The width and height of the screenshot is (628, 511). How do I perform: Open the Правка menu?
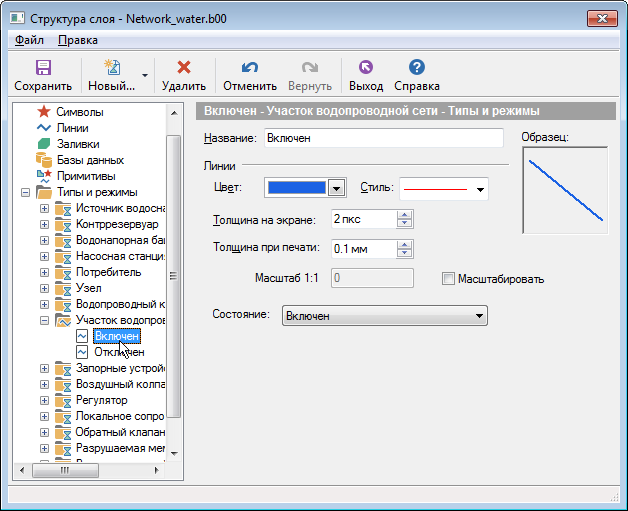pyautogui.click(x=78, y=40)
